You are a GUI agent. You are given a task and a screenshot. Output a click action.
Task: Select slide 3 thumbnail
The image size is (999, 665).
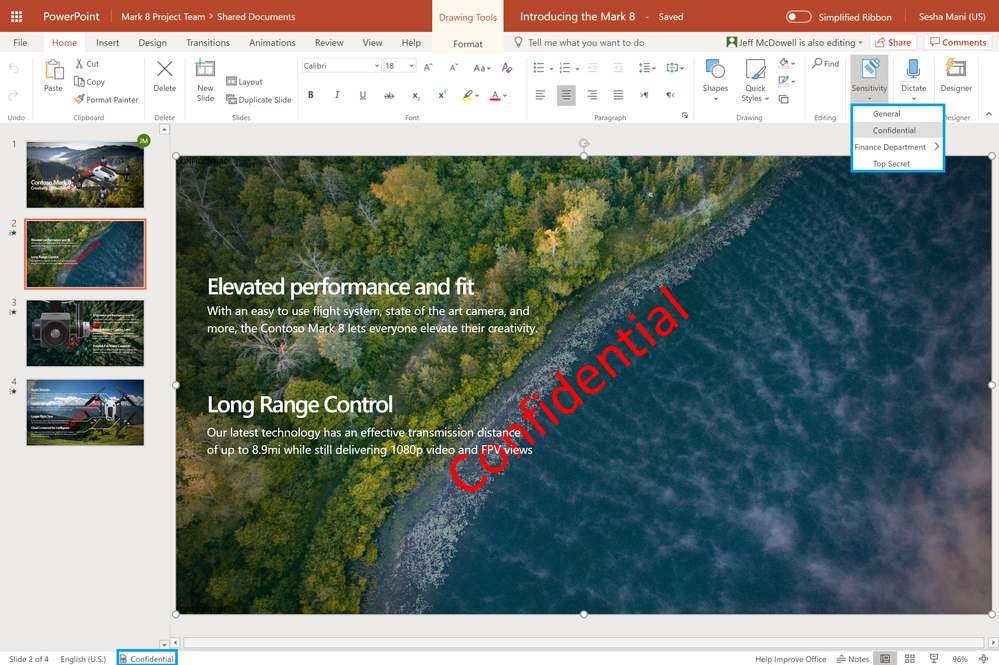[85, 333]
